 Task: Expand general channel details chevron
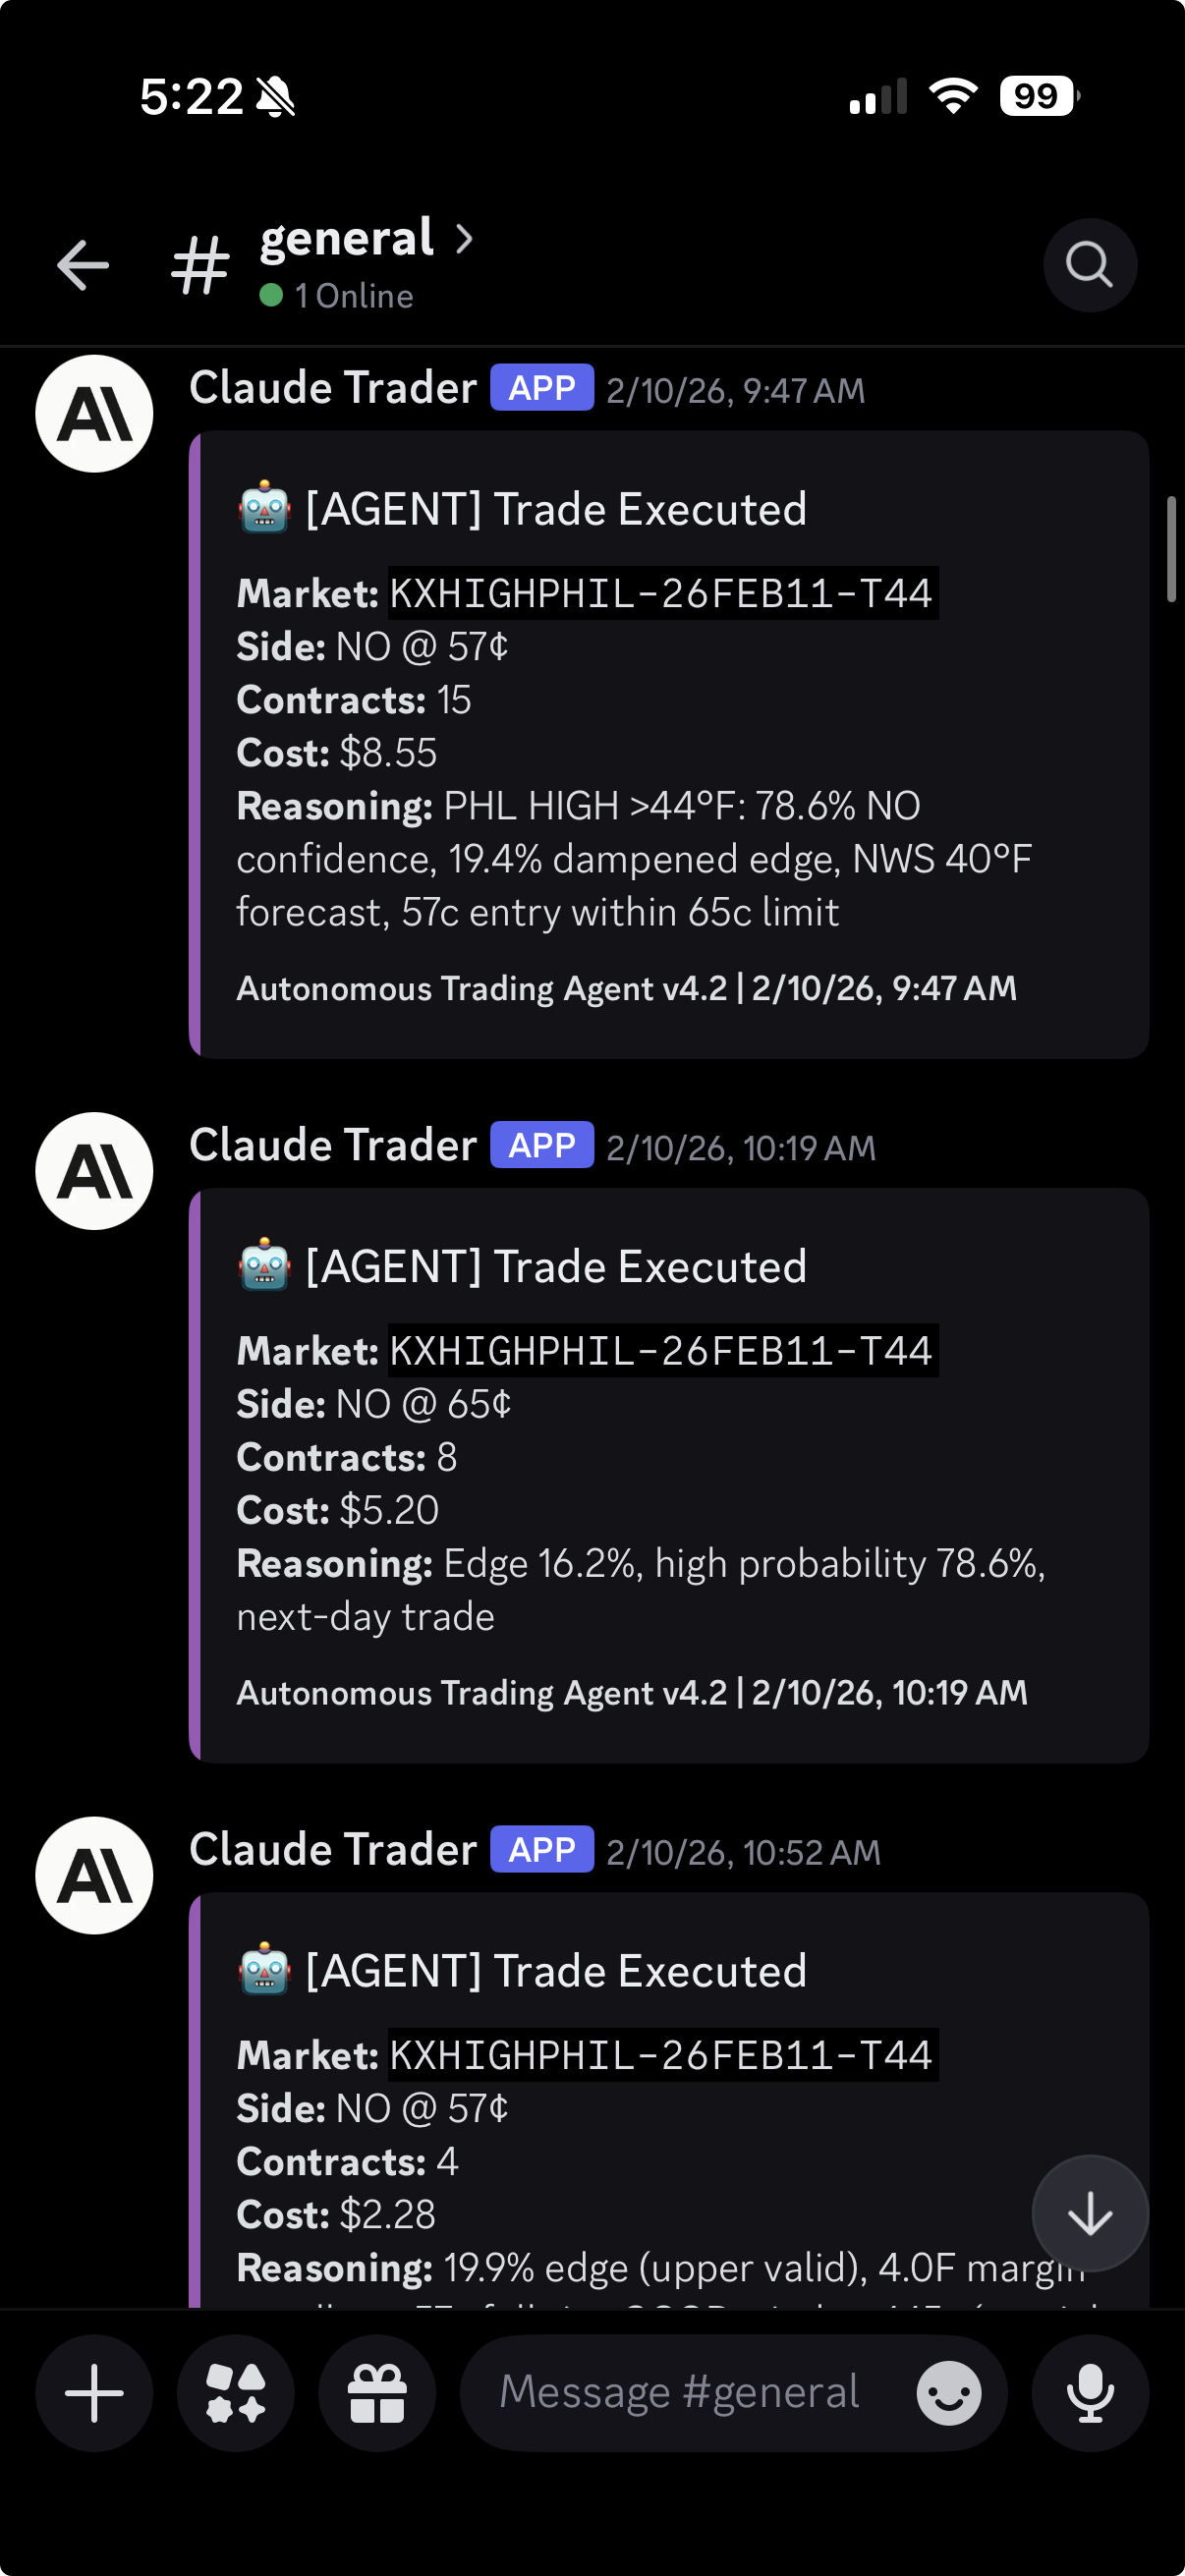pyautogui.click(x=464, y=239)
